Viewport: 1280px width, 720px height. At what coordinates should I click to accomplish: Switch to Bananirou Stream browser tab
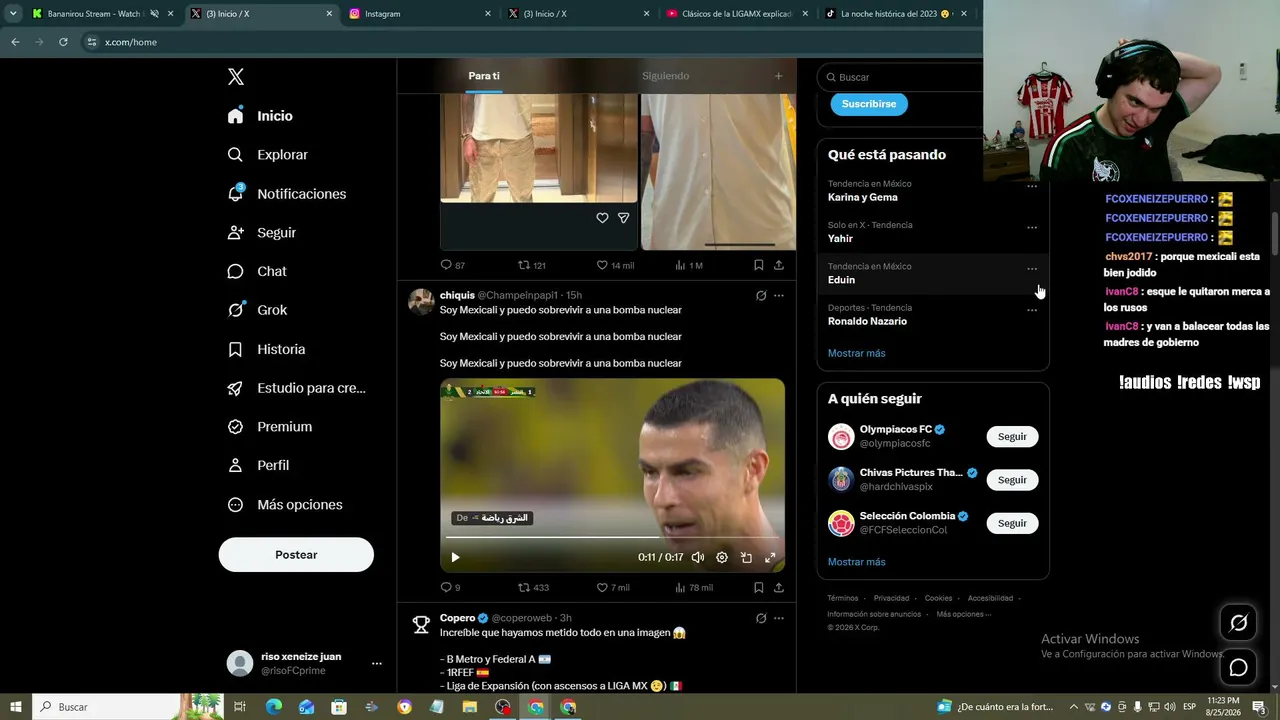(x=103, y=14)
